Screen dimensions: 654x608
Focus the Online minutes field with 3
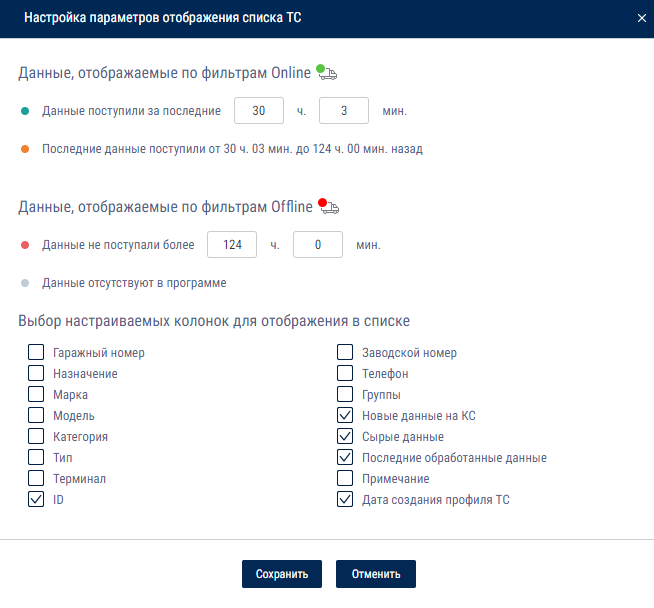pyautogui.click(x=344, y=111)
